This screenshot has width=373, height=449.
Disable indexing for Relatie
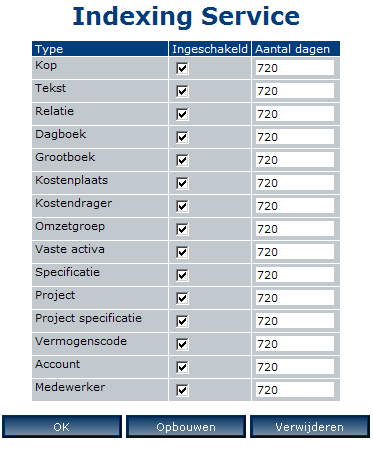(182, 114)
